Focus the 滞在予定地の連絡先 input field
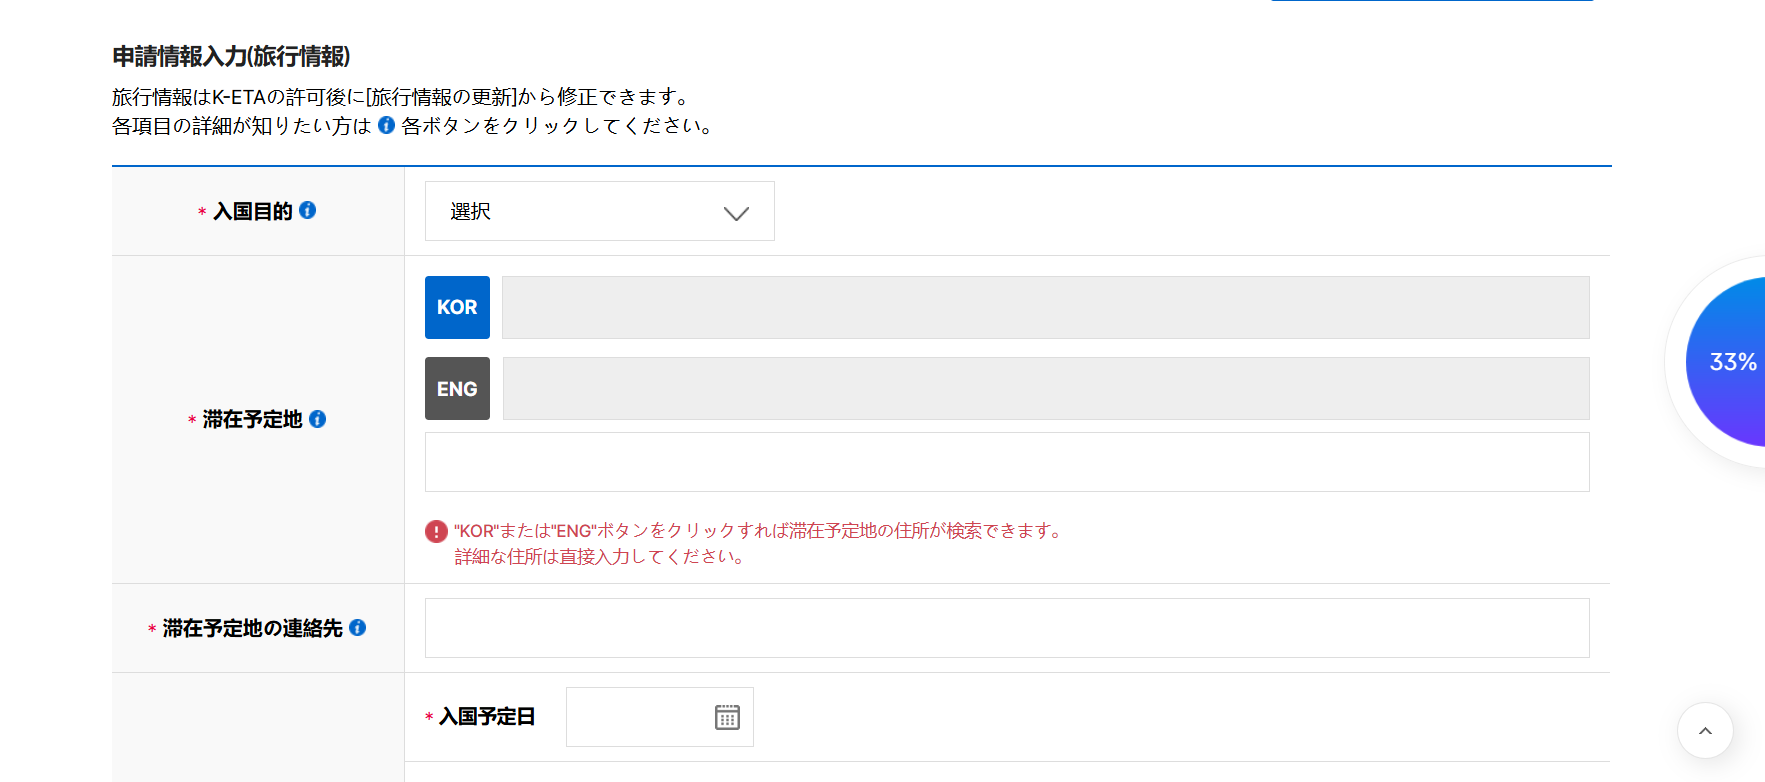The height and width of the screenshot is (782, 1765). (1006, 628)
